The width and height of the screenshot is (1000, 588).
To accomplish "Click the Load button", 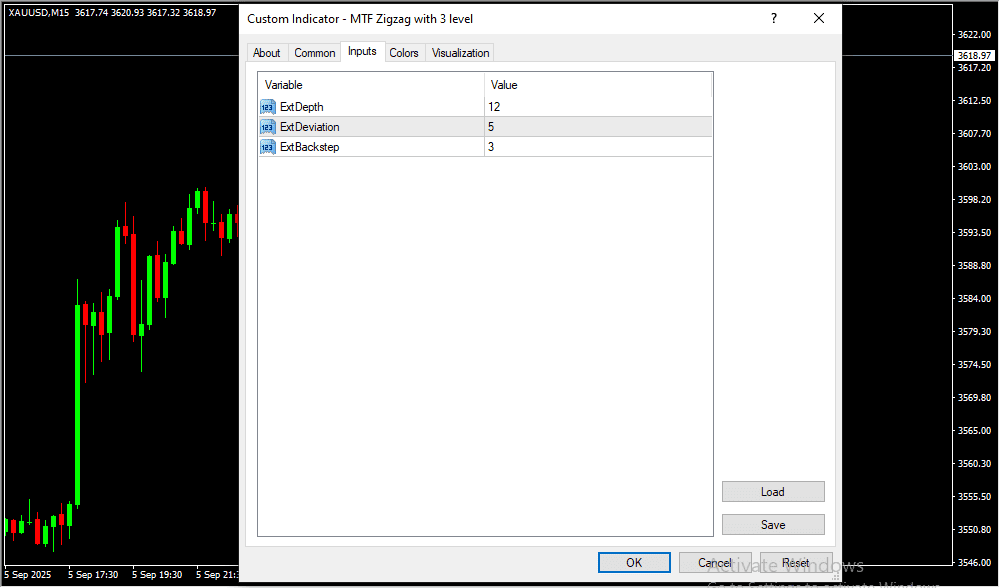I will pyautogui.click(x=773, y=492).
